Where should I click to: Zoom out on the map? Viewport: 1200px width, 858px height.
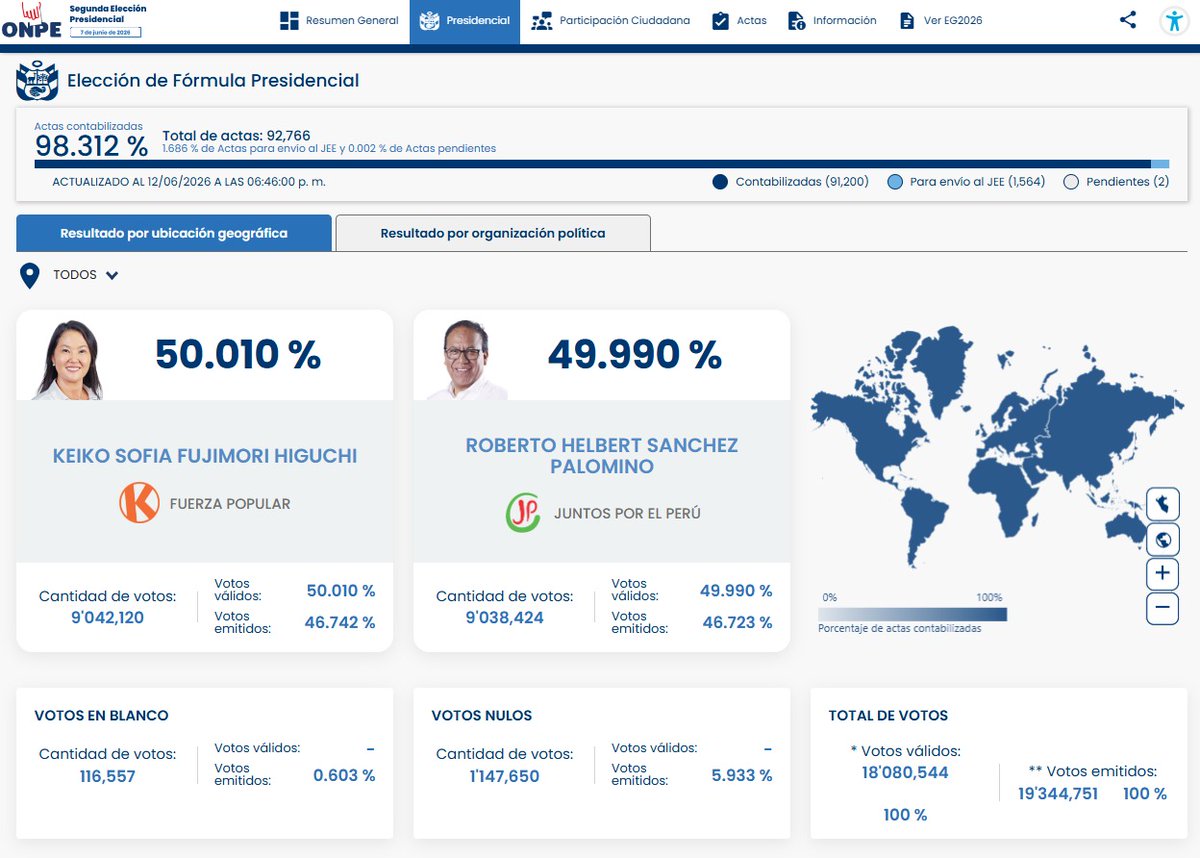[x=1162, y=607]
